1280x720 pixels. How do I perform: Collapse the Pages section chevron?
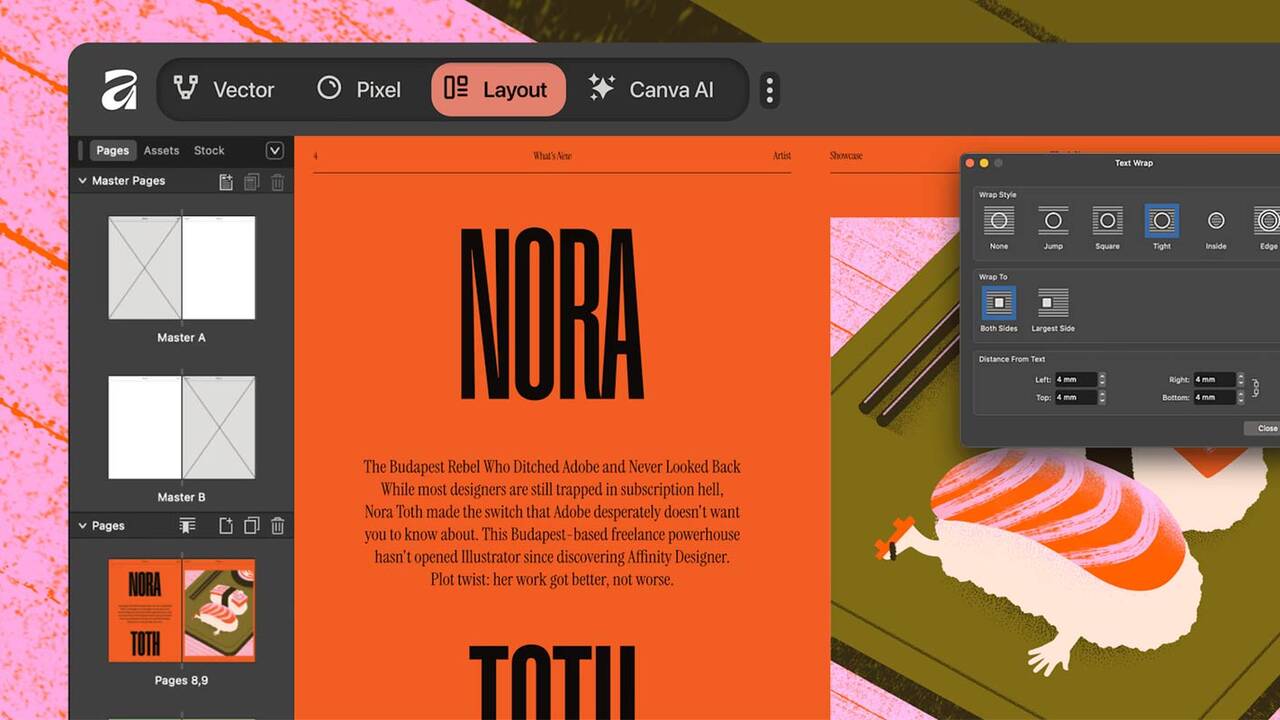point(82,525)
